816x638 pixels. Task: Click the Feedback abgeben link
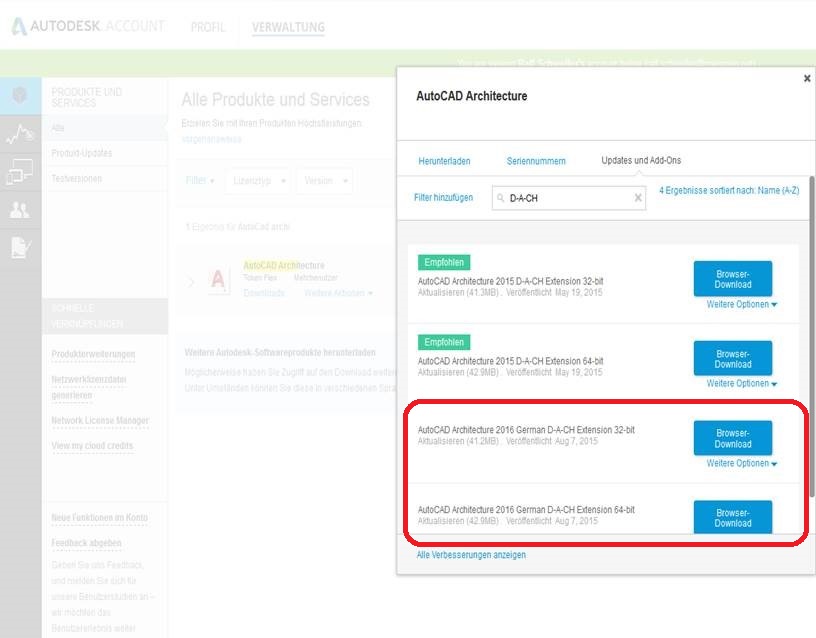tap(86, 543)
